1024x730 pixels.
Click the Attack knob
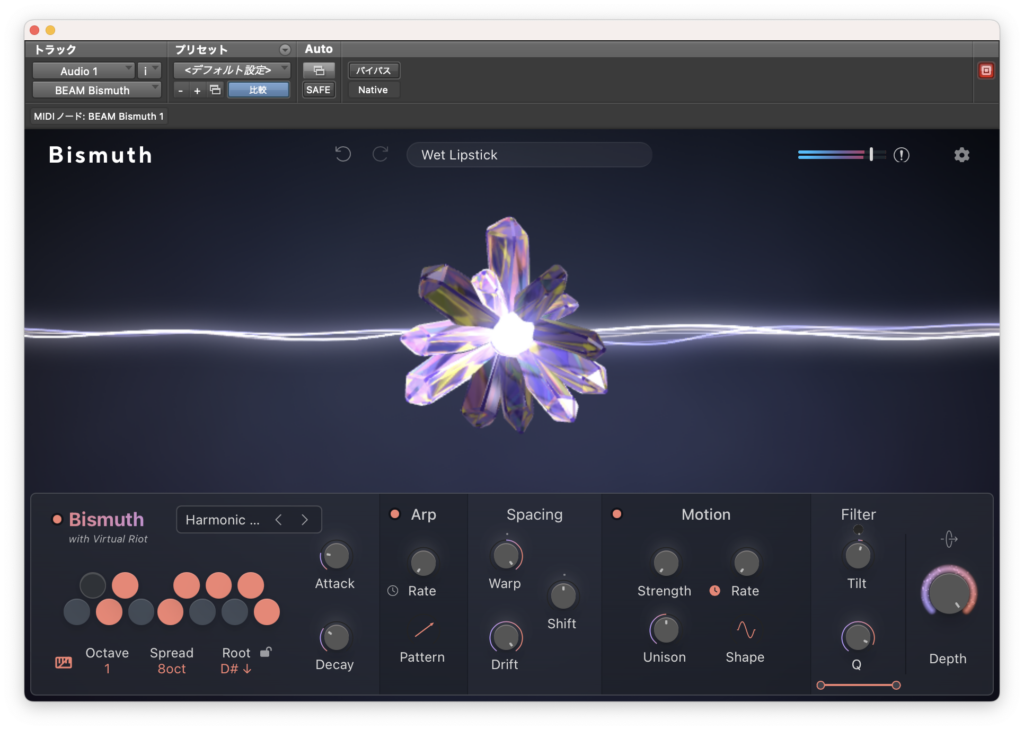tap(336, 556)
